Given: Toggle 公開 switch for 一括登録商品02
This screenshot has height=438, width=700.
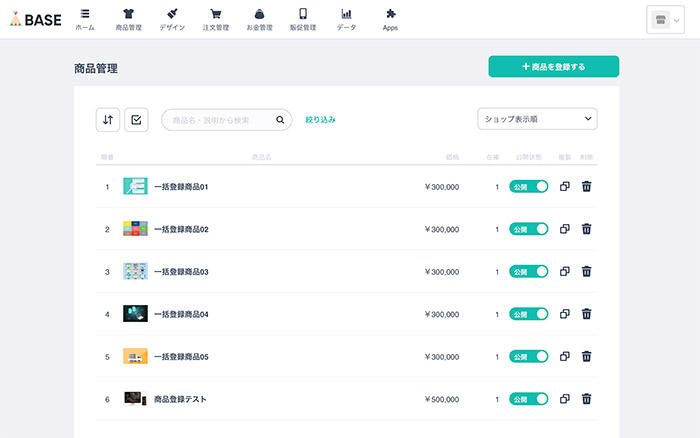Looking at the screenshot, I should tap(529, 229).
